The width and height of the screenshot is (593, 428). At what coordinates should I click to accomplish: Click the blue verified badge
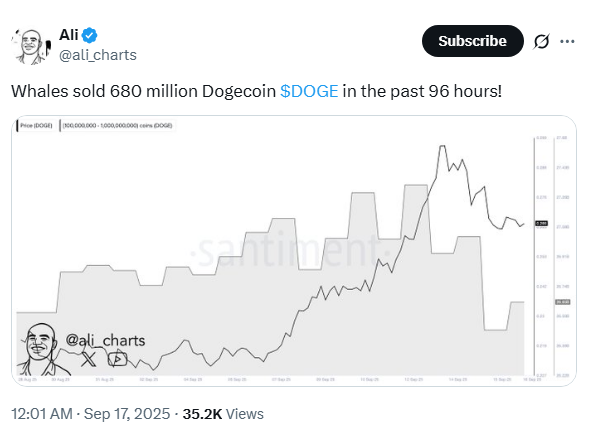[90, 35]
